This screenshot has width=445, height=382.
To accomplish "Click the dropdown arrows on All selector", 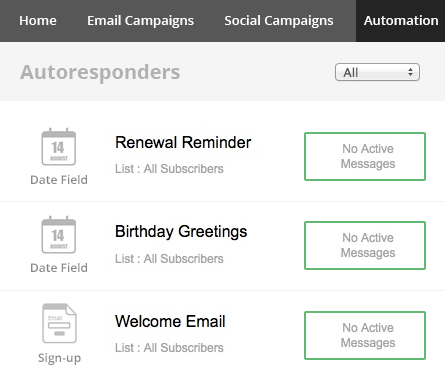I will click(410, 72).
